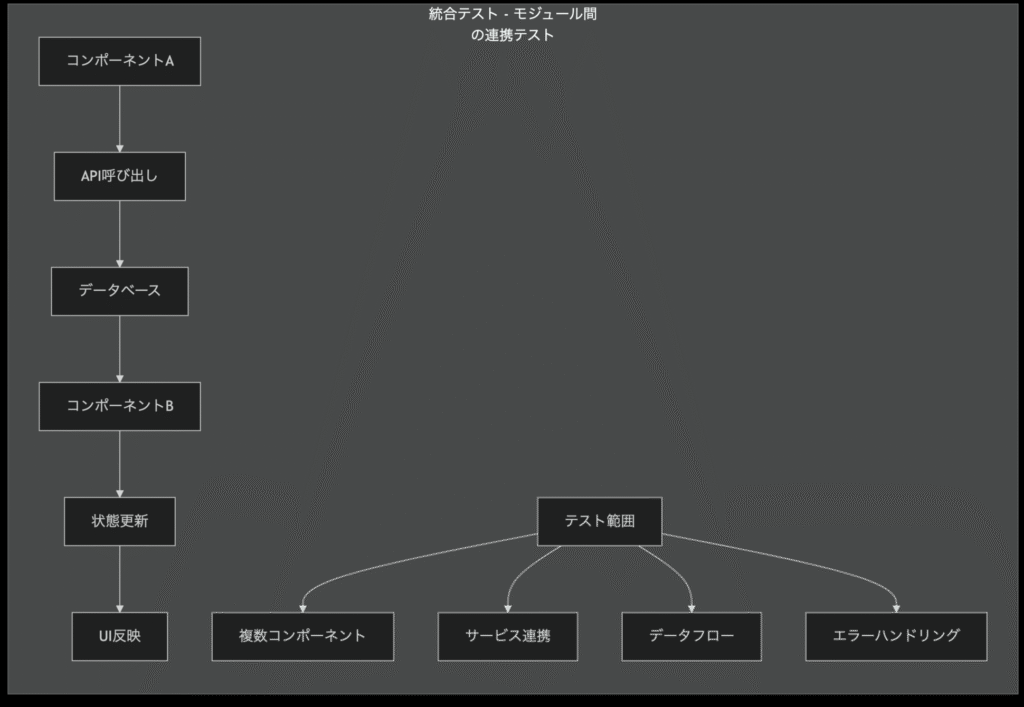The height and width of the screenshot is (707, 1024).
Task: Click the arrow from コンポーネントA to API呼び出し
Action: tap(120, 118)
